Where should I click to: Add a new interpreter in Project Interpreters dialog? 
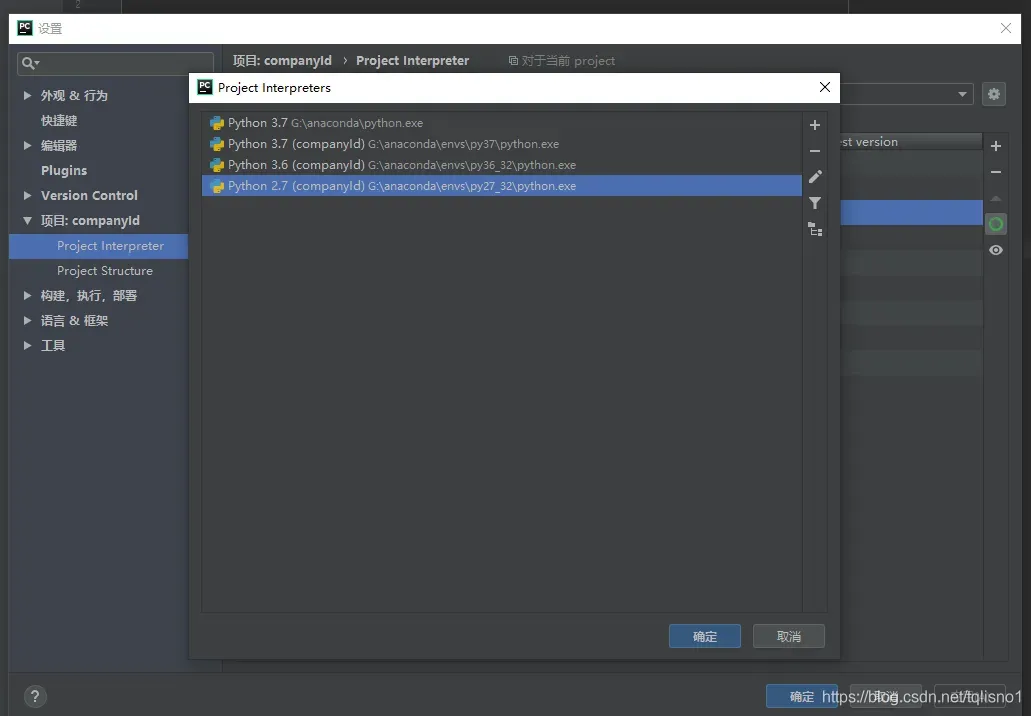[815, 125]
